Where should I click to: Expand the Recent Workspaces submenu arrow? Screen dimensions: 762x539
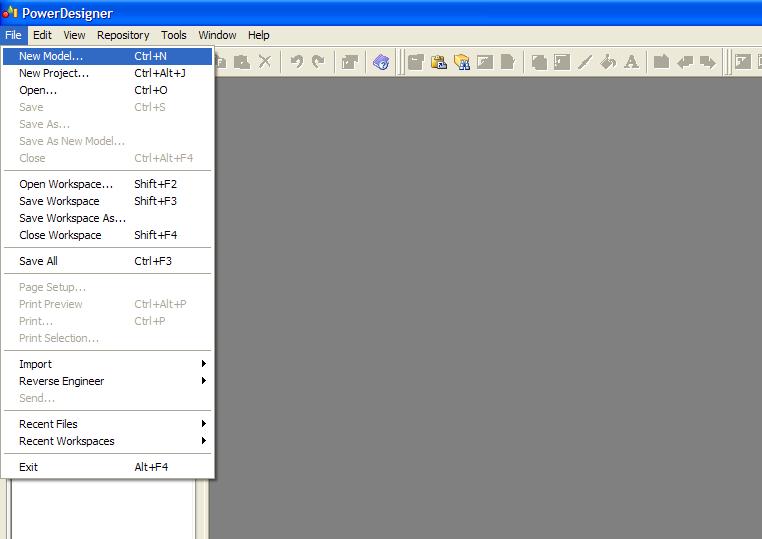pos(204,441)
